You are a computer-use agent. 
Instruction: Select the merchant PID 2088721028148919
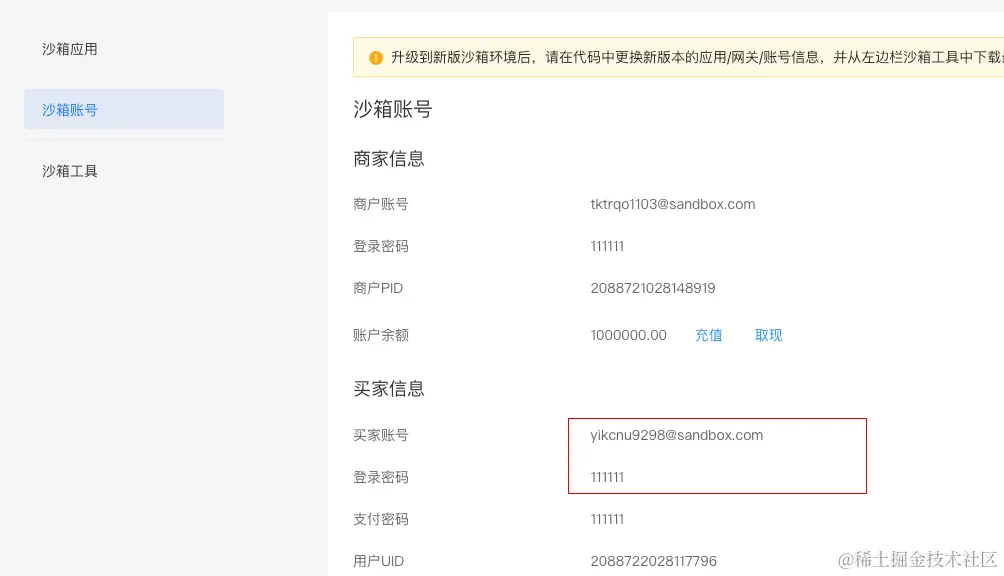click(x=652, y=288)
